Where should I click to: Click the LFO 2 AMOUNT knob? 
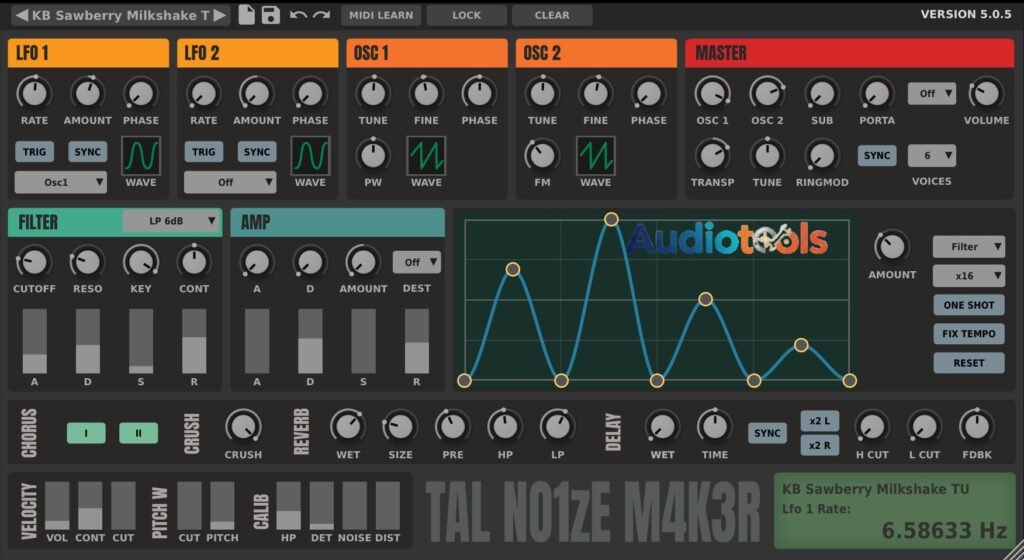pyautogui.click(x=257, y=93)
